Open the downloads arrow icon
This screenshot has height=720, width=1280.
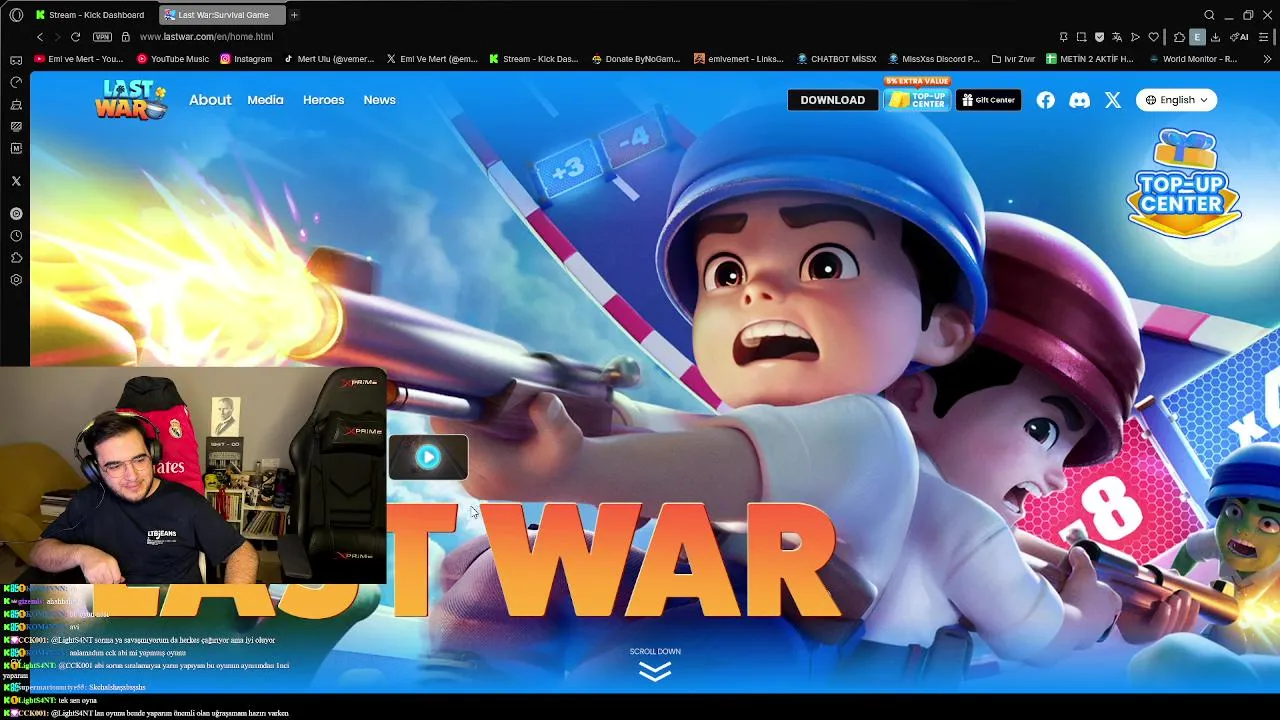coord(1215,37)
